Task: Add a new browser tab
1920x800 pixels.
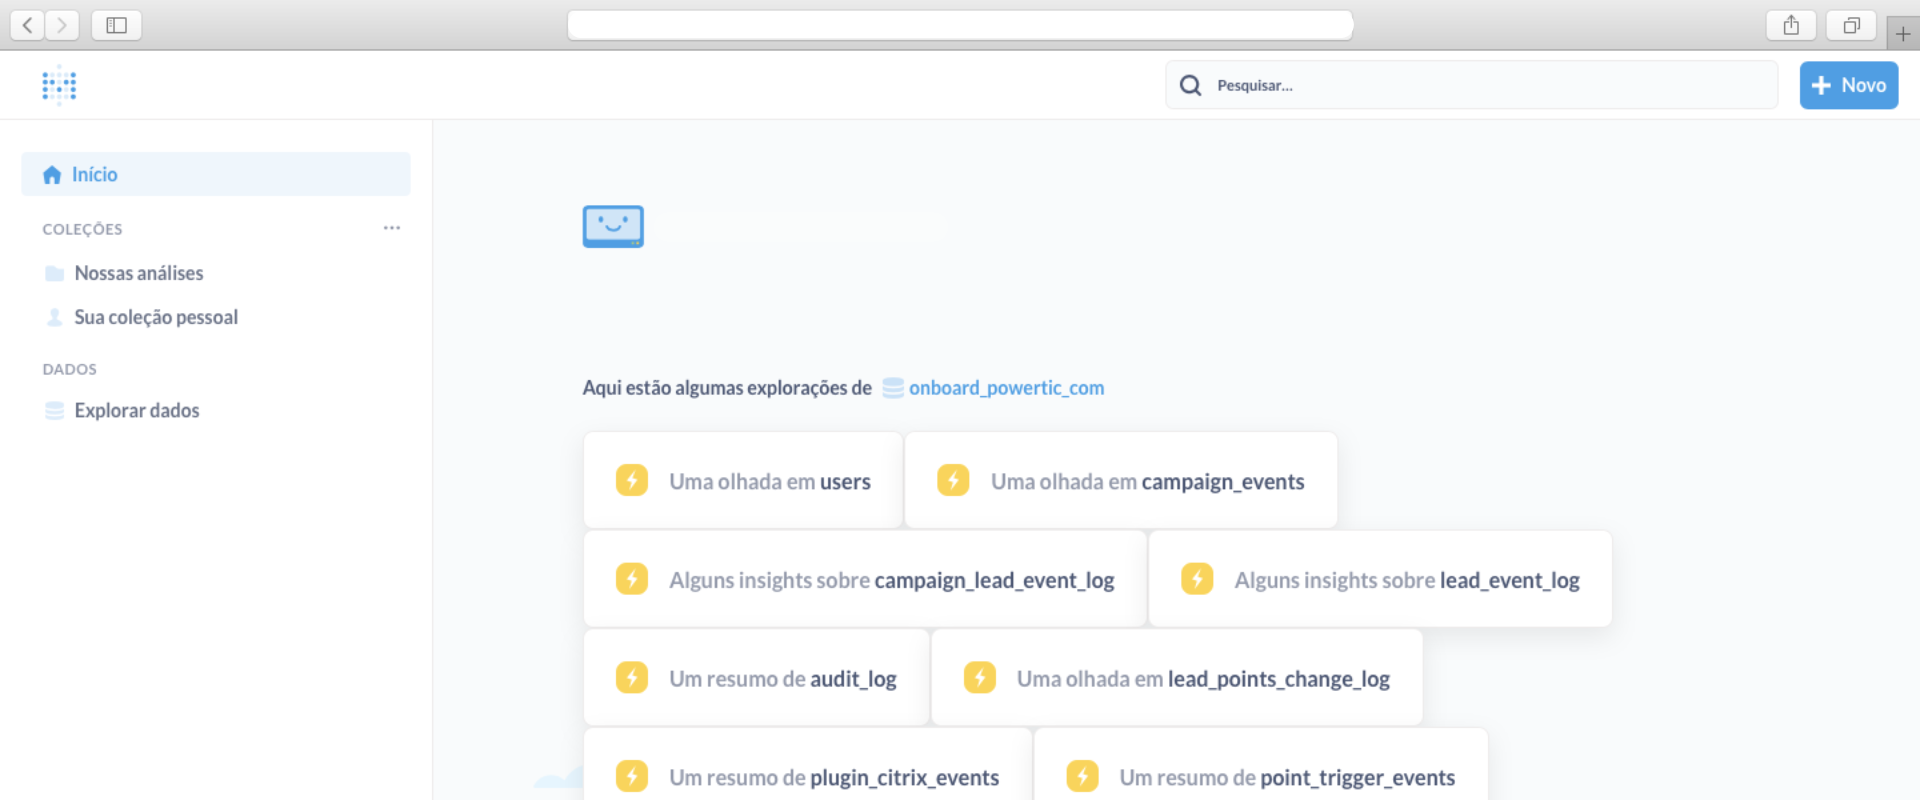Action: point(1902,34)
